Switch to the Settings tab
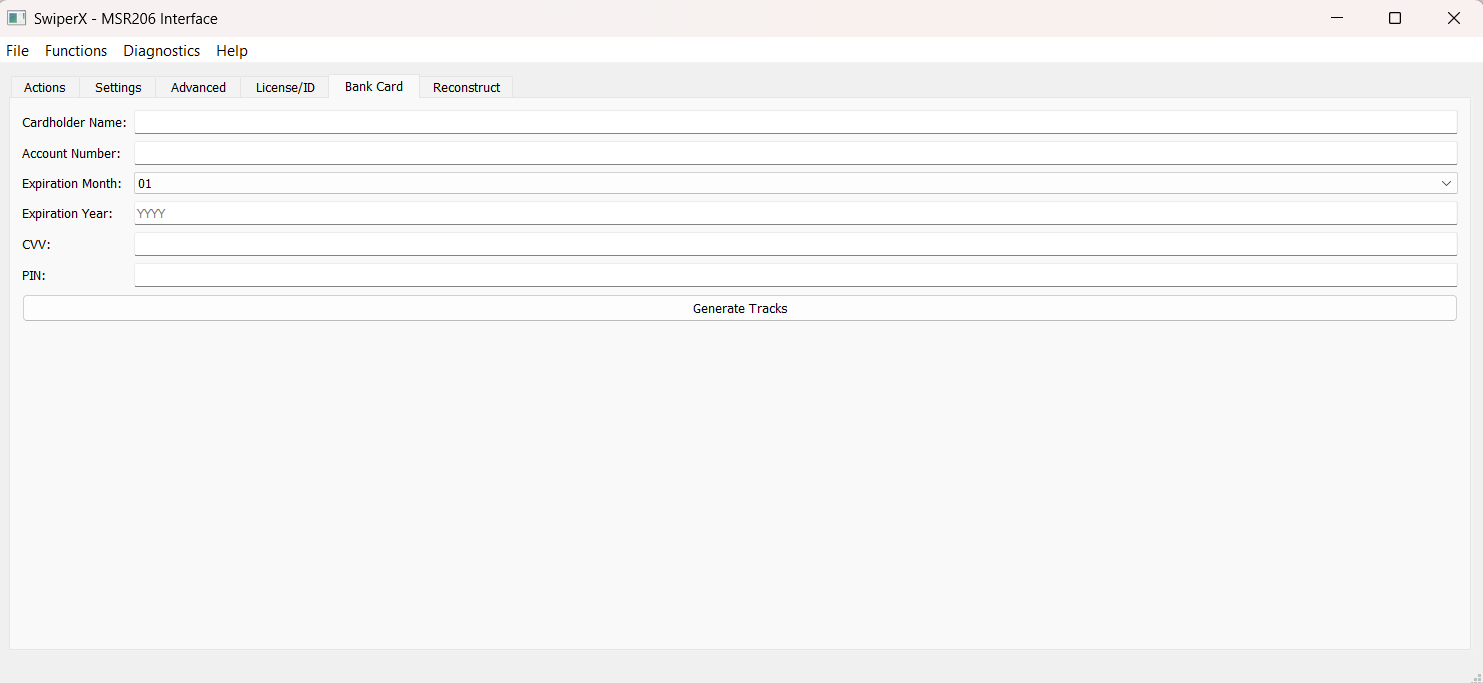Image resolution: width=1483 pixels, height=683 pixels. [x=118, y=88]
